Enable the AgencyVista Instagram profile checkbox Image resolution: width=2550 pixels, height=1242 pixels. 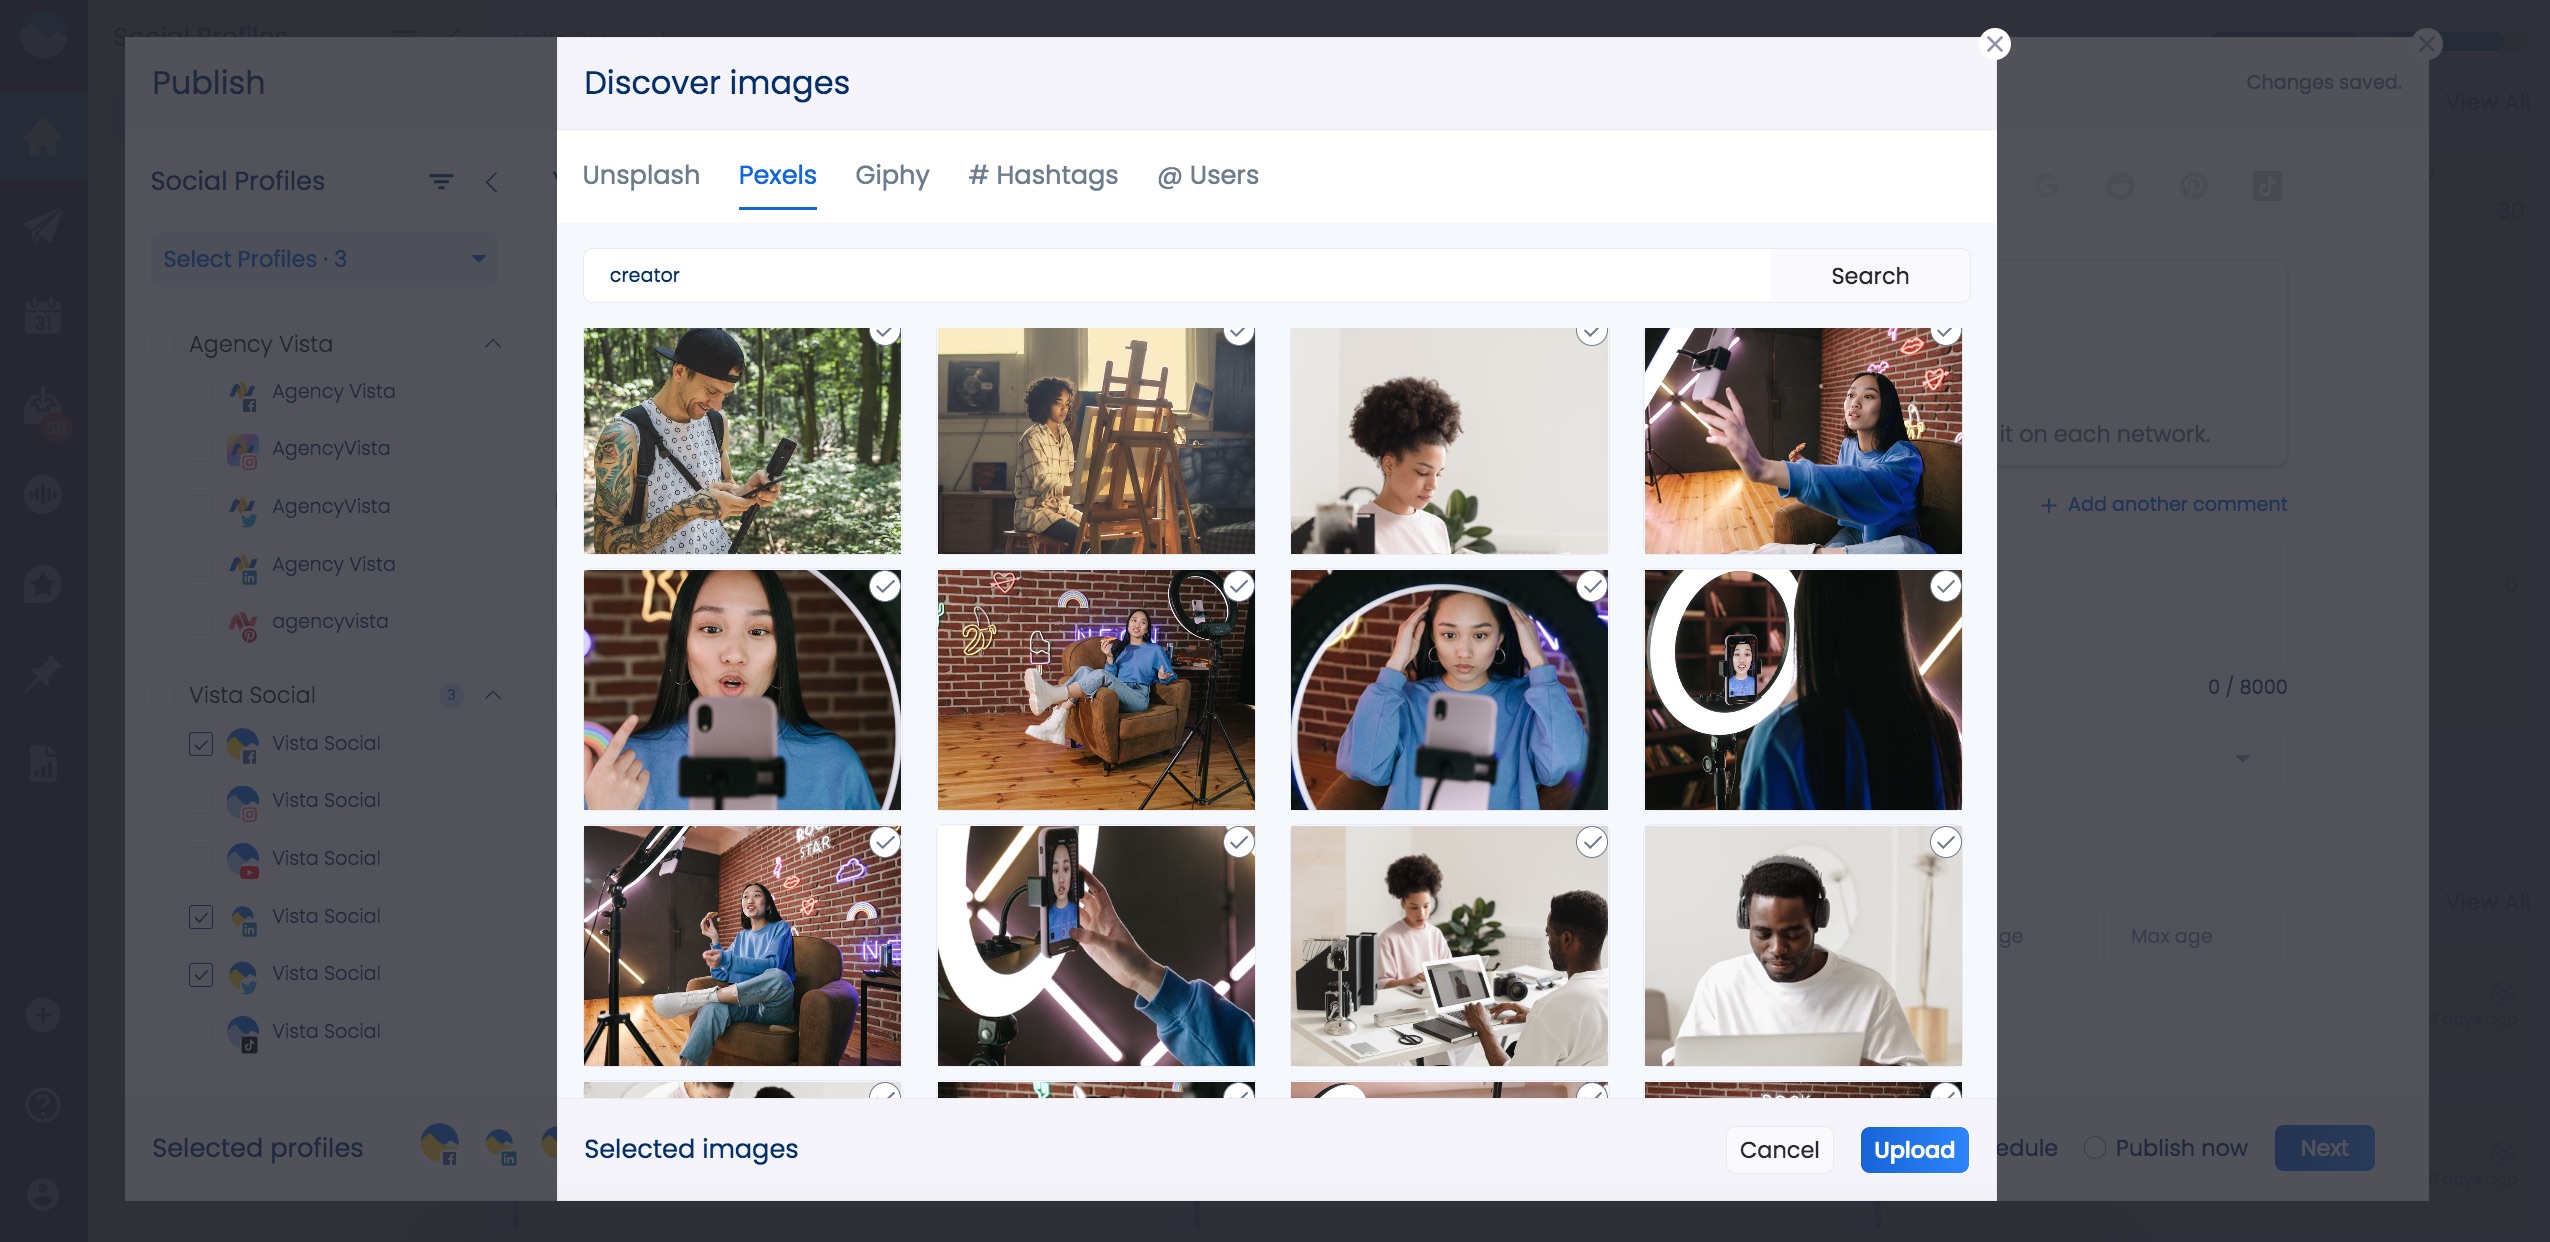202,449
